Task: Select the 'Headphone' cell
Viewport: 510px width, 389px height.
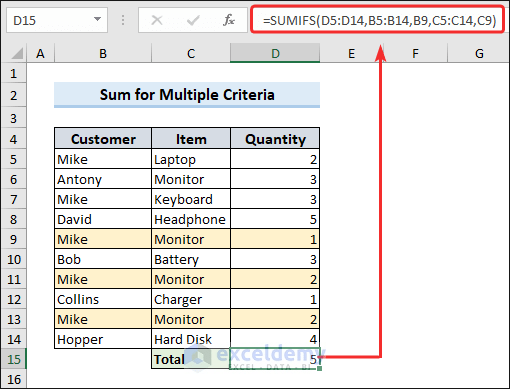Action: (x=191, y=219)
